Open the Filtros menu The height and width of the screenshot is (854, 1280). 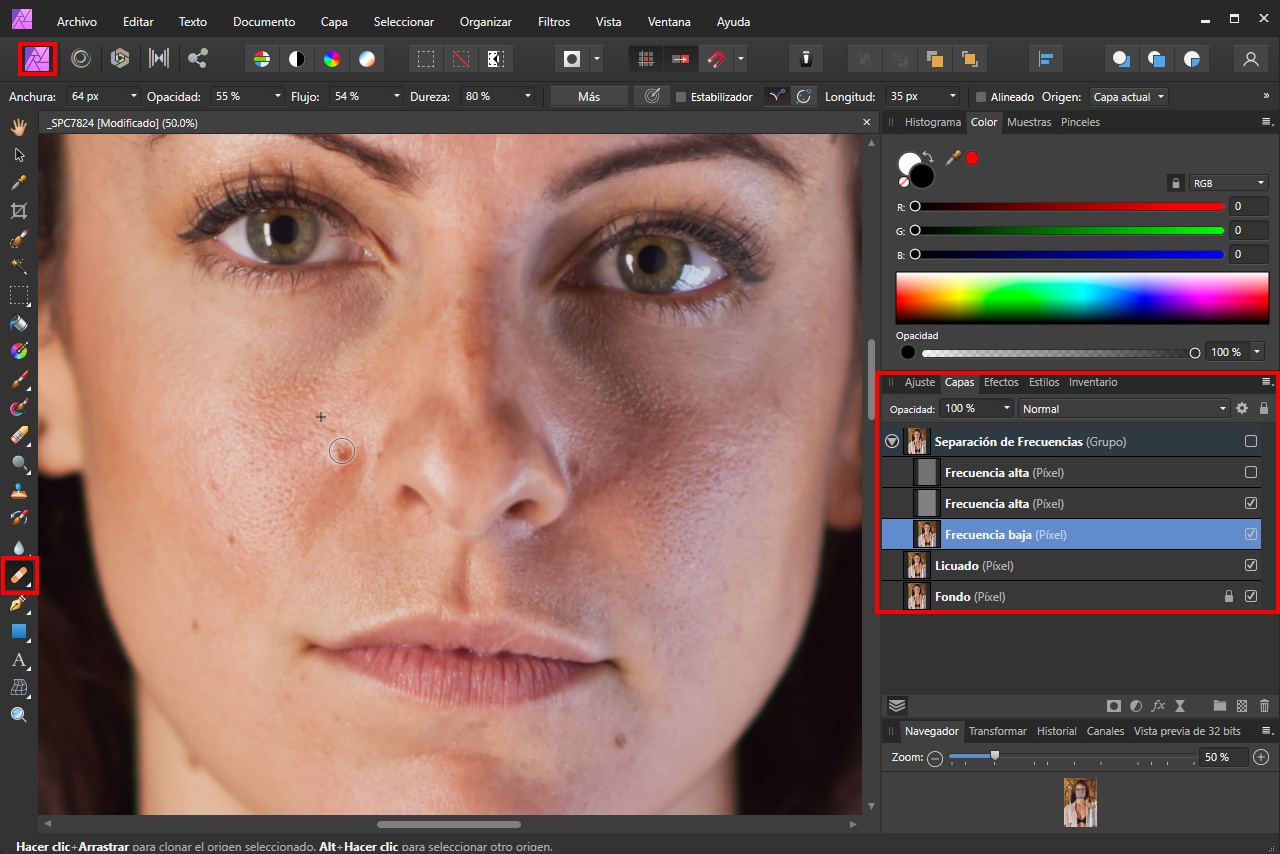(x=553, y=21)
